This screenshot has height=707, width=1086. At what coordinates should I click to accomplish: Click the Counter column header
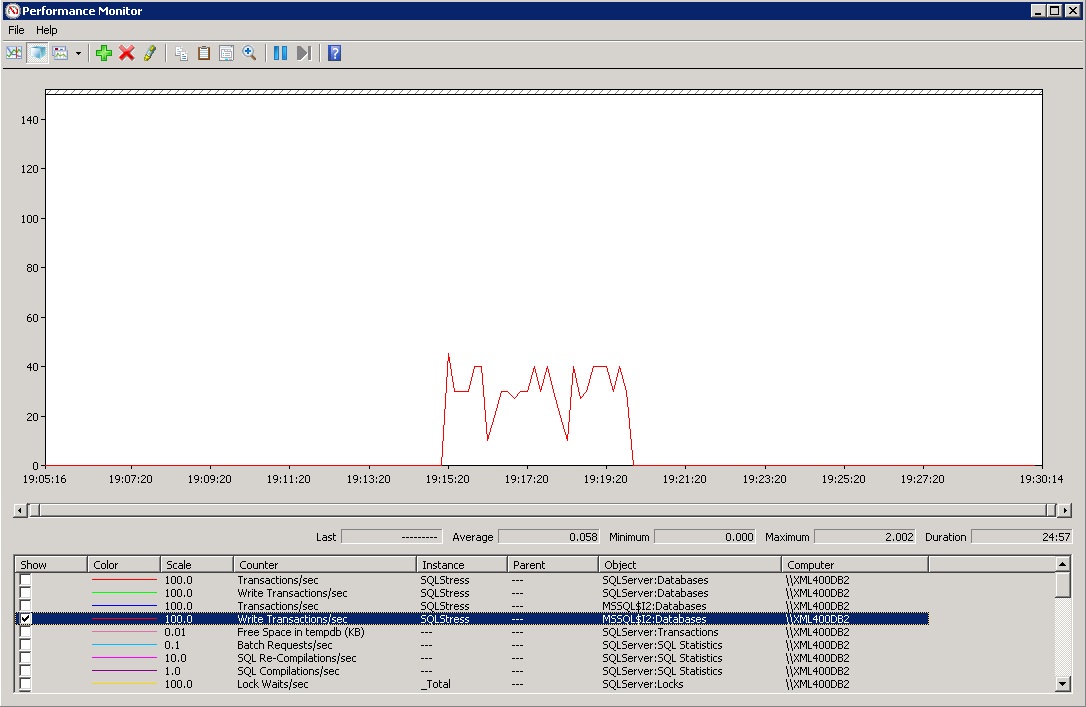[324, 565]
